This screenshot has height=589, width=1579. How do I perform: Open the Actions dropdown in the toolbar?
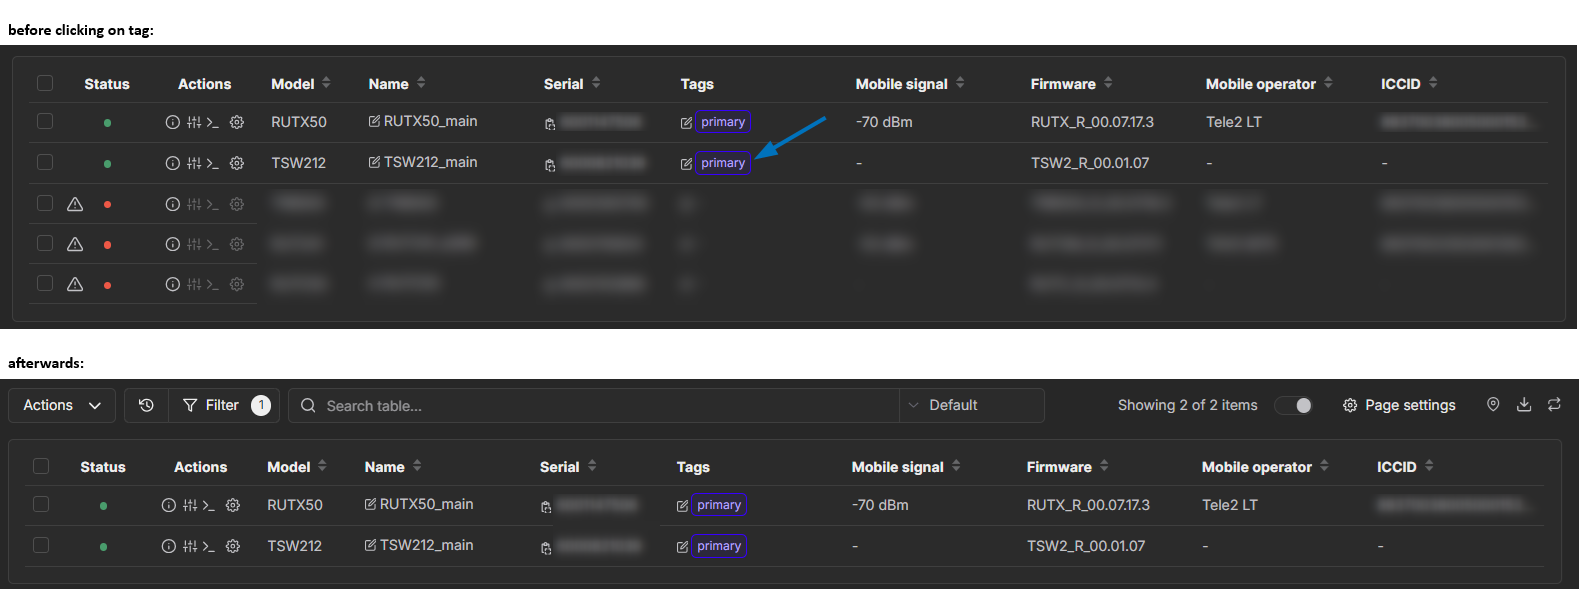[x=62, y=405]
